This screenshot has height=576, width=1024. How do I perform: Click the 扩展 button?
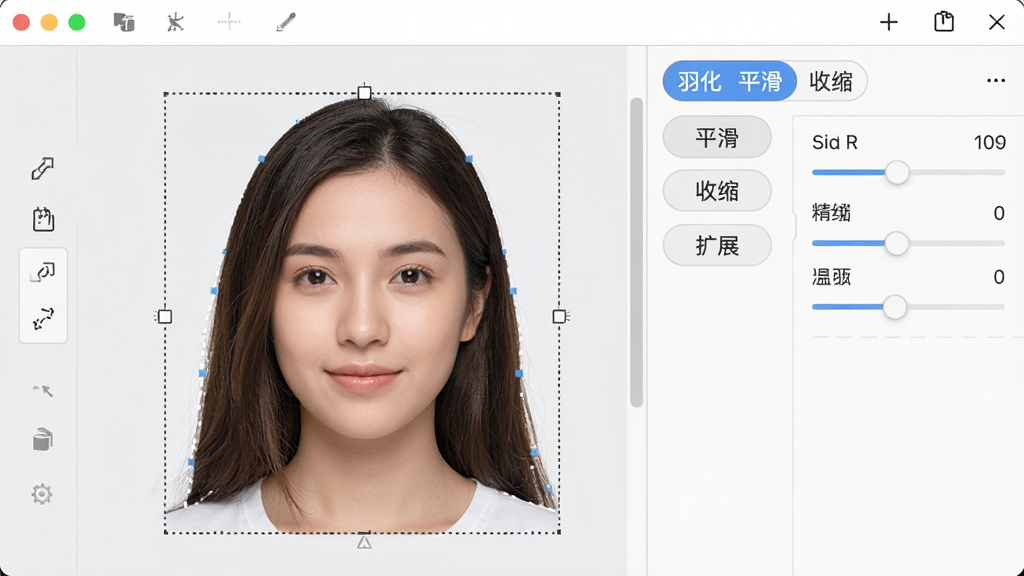(x=717, y=246)
